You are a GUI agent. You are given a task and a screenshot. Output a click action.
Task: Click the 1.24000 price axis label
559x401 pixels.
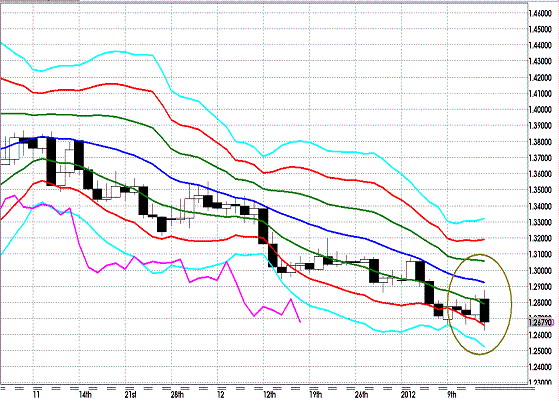540,367
